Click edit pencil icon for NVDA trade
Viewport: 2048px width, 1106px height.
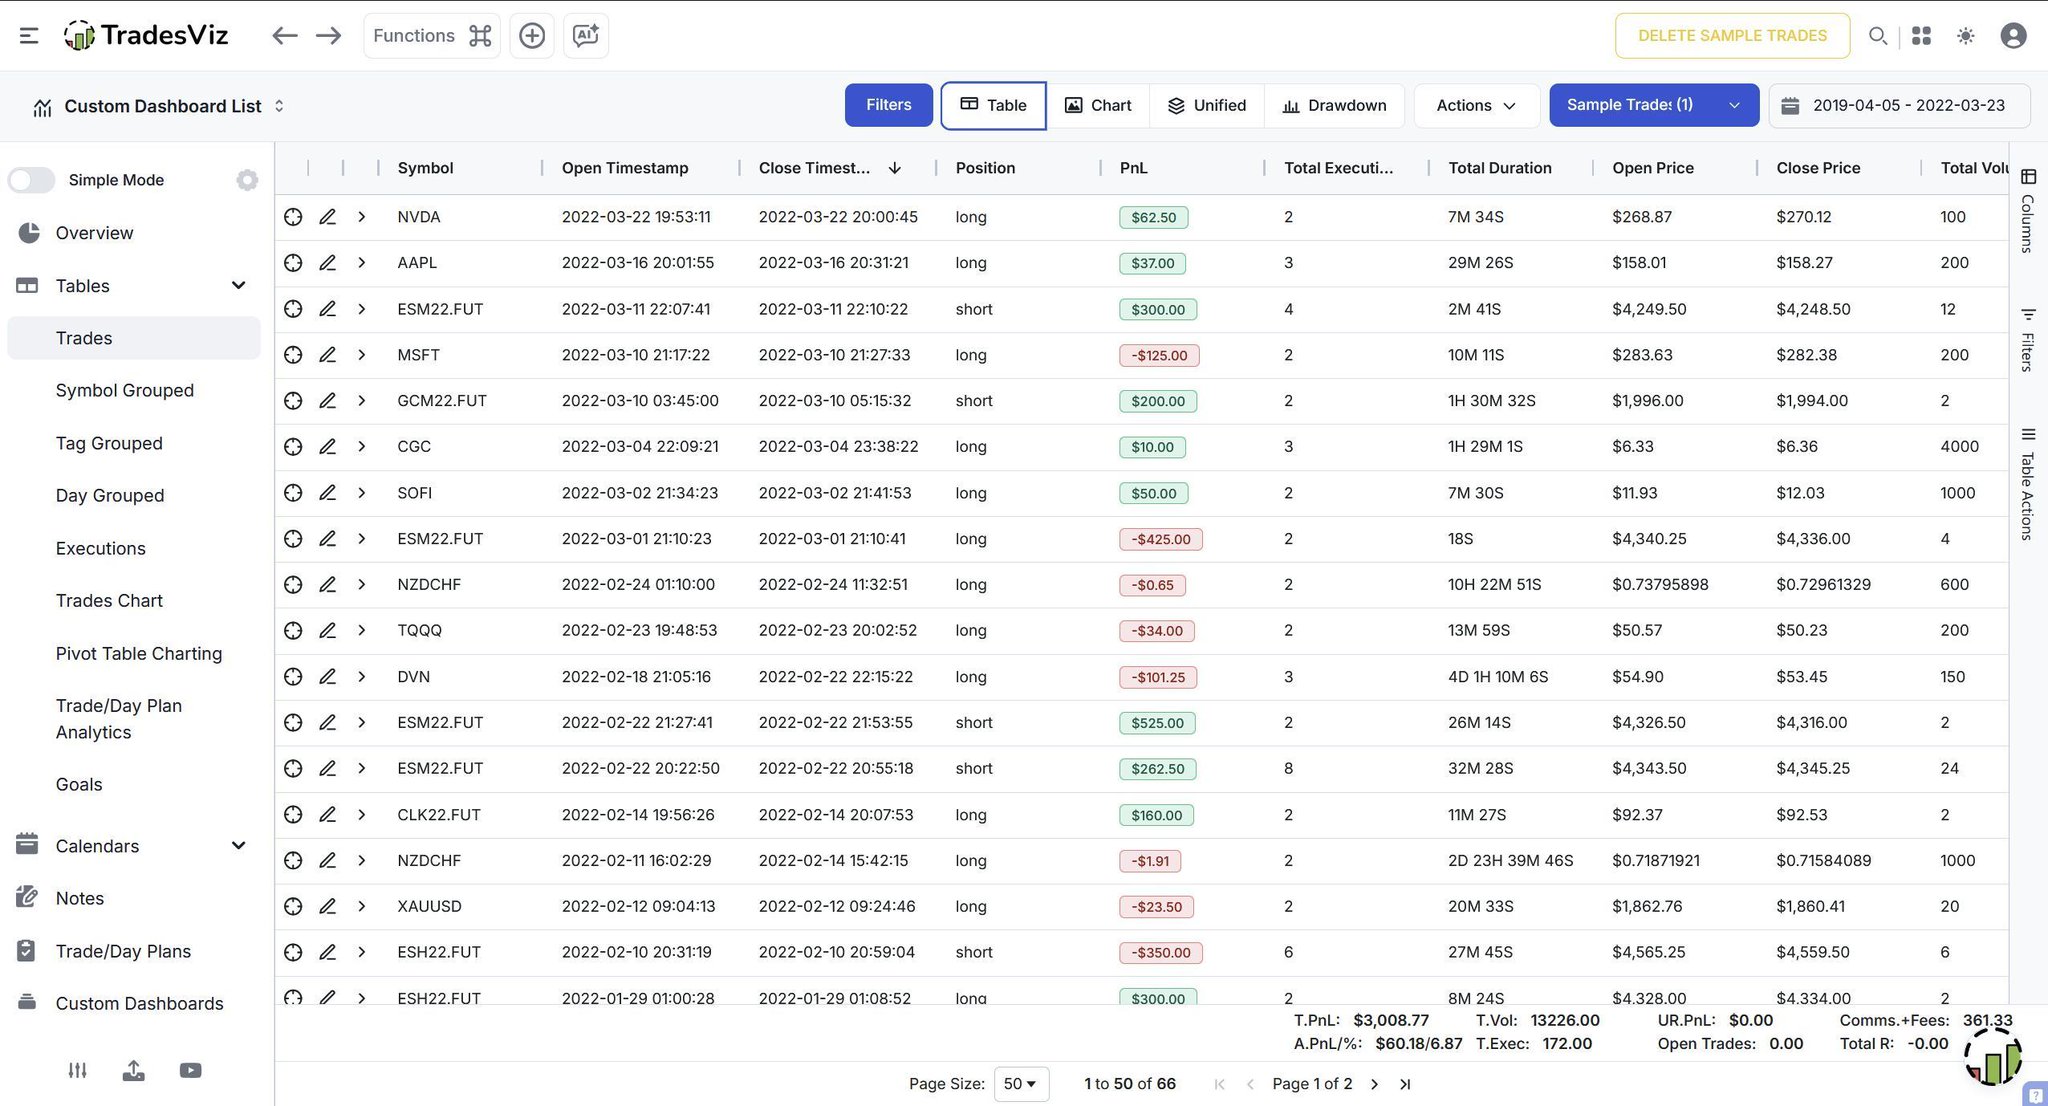click(327, 217)
